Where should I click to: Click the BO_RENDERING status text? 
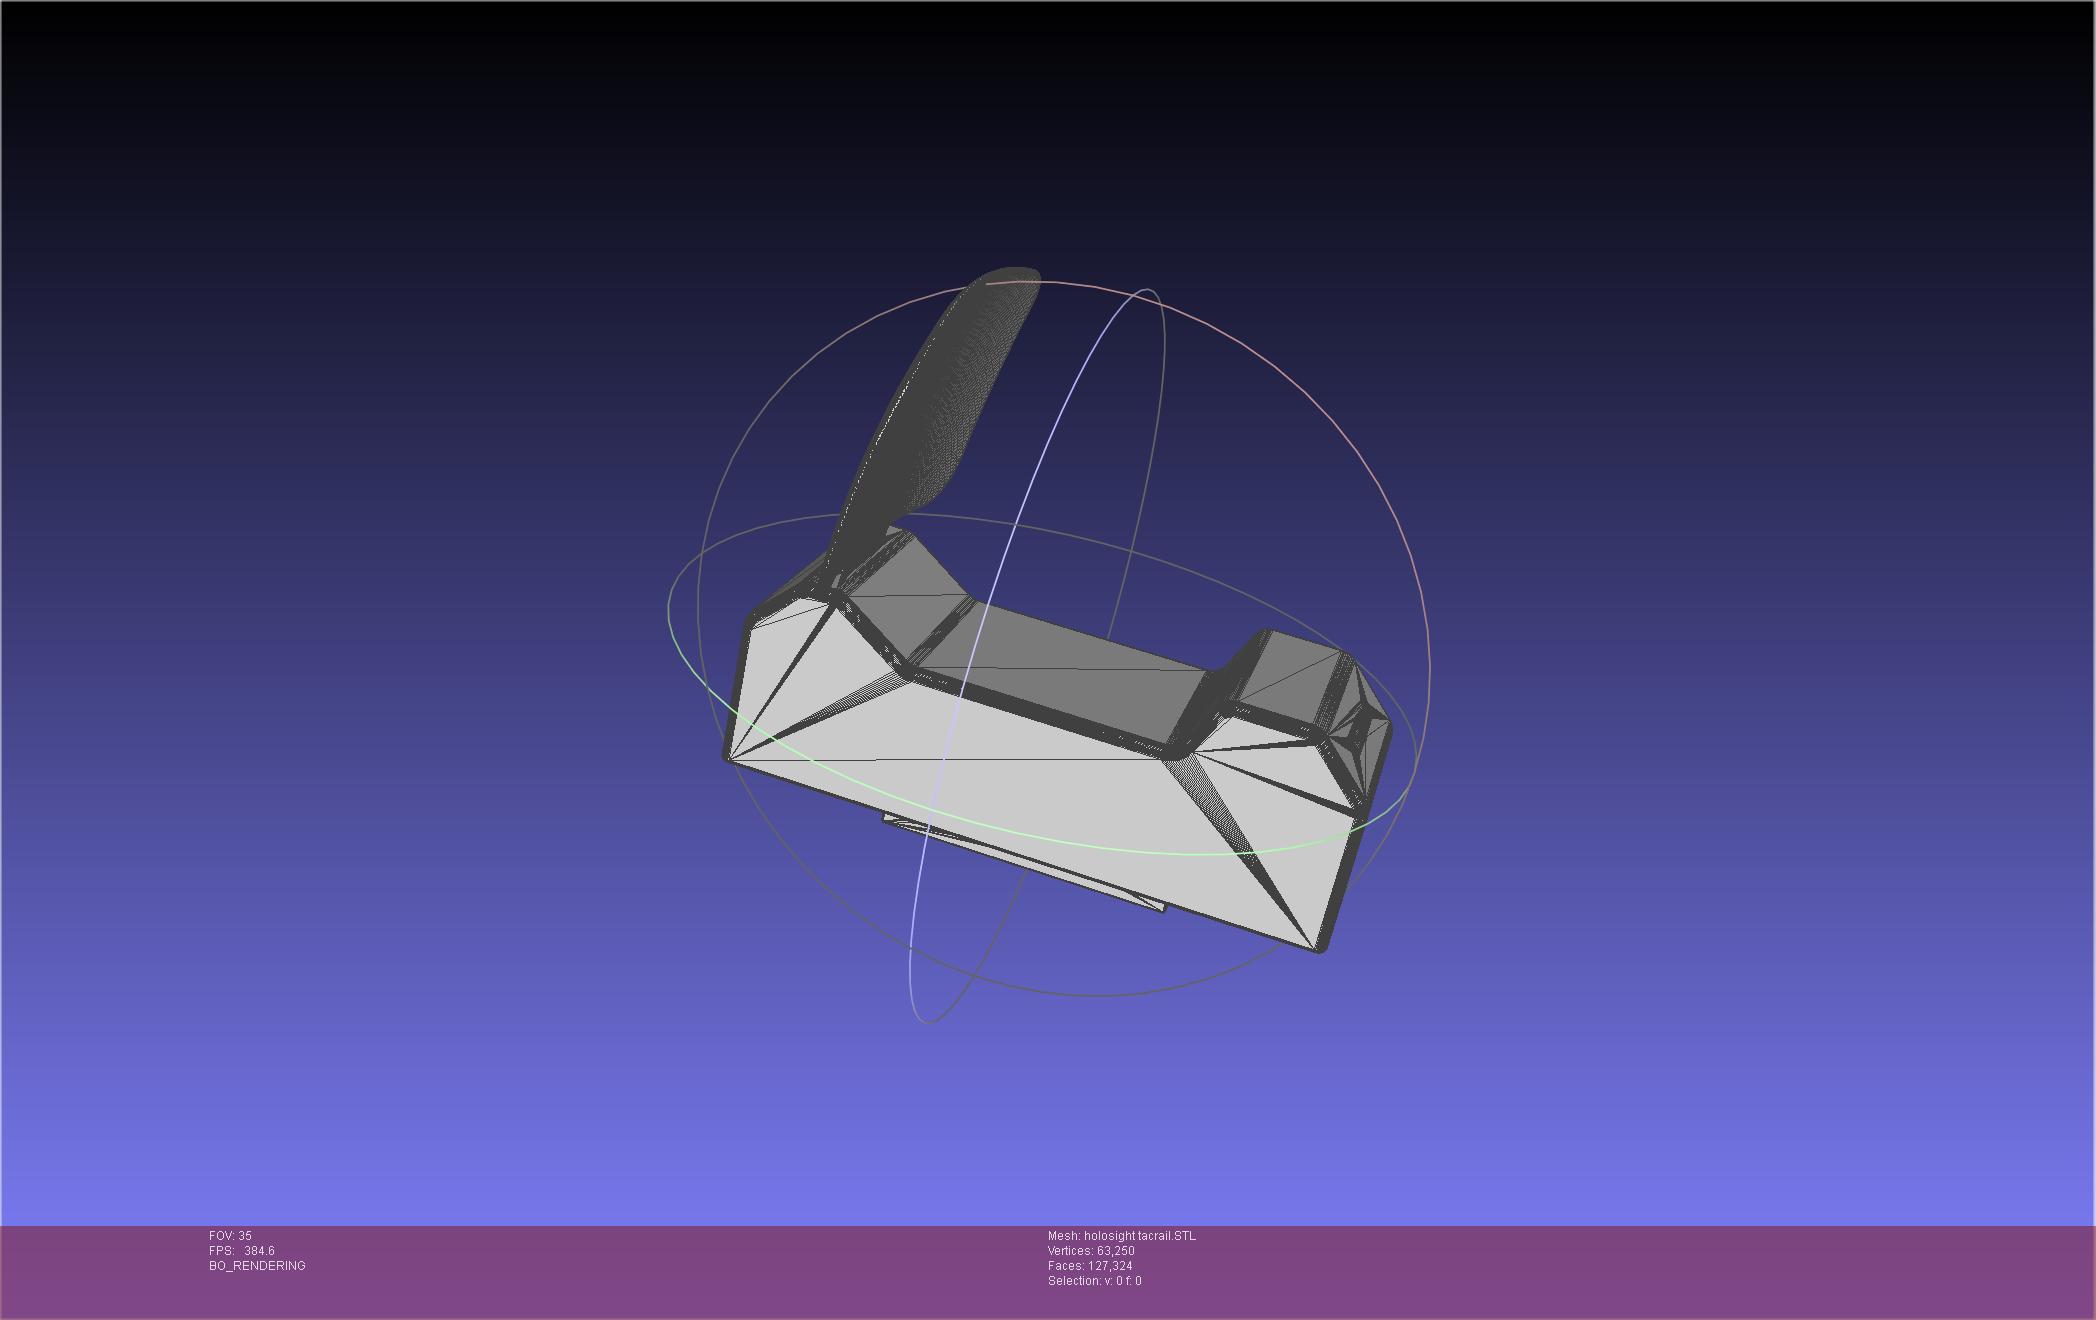(257, 1266)
